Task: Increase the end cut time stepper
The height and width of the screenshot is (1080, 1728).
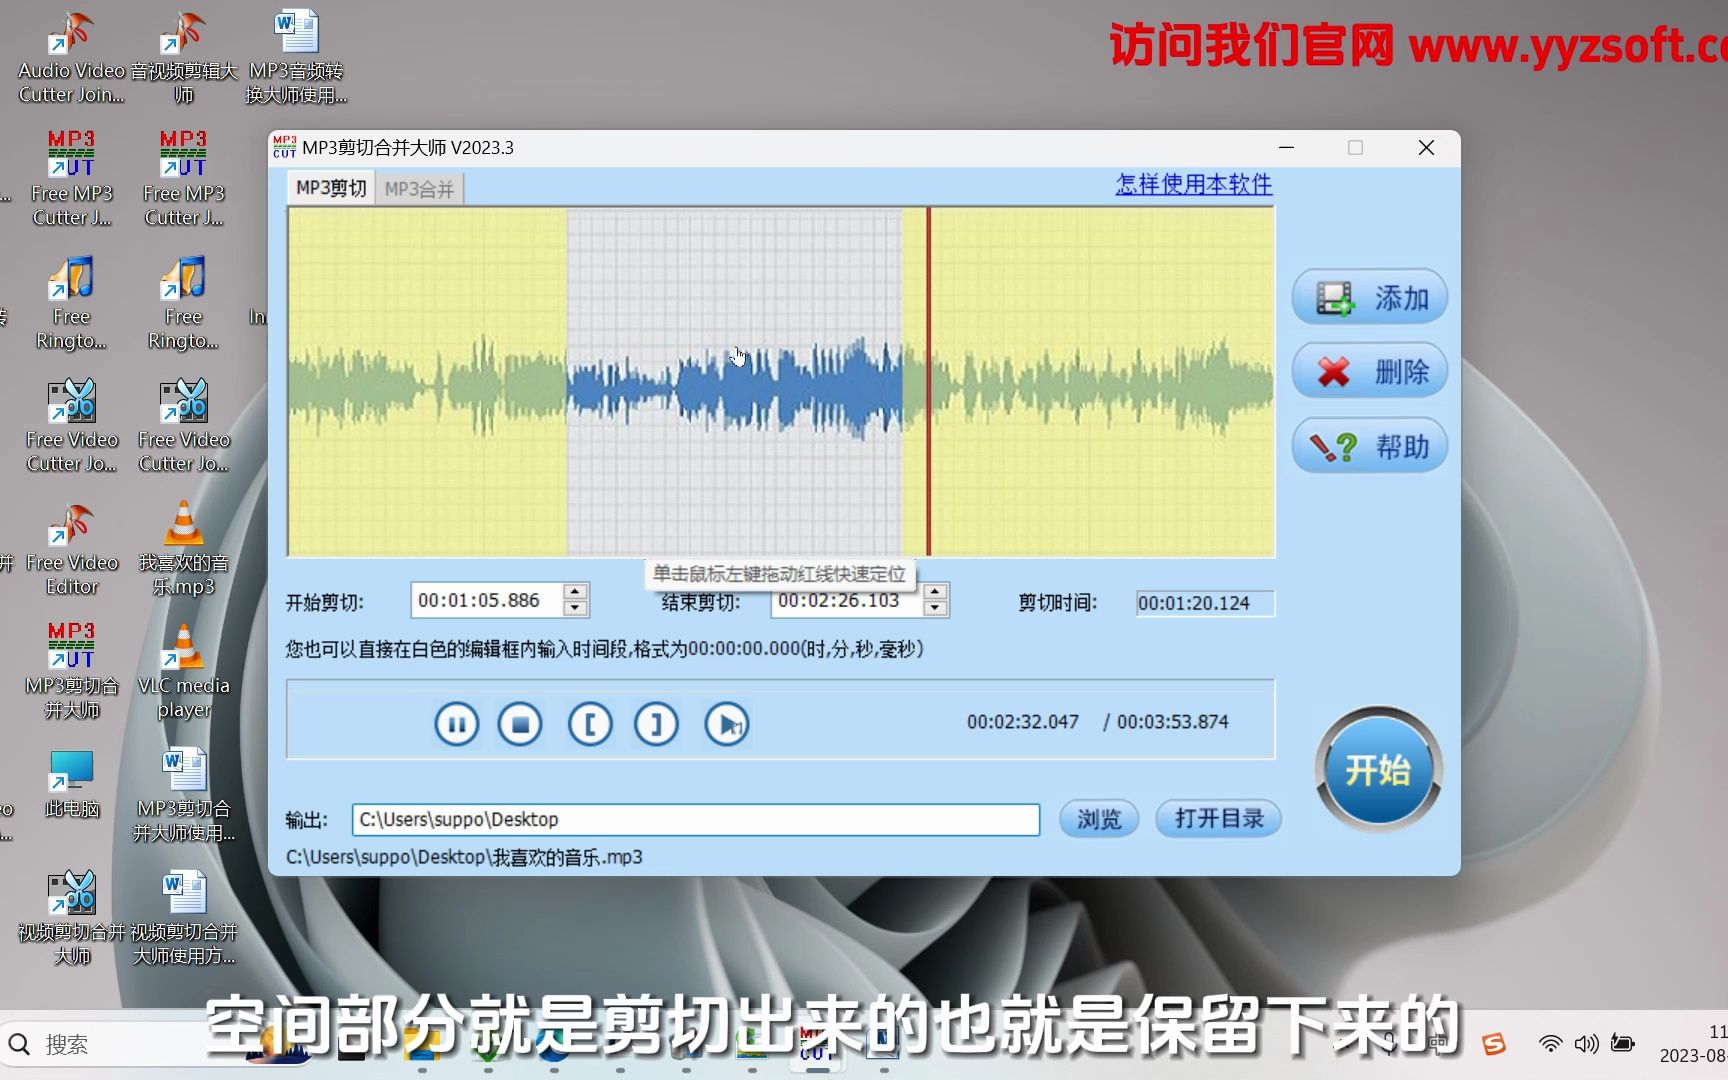Action: pyautogui.click(x=935, y=592)
